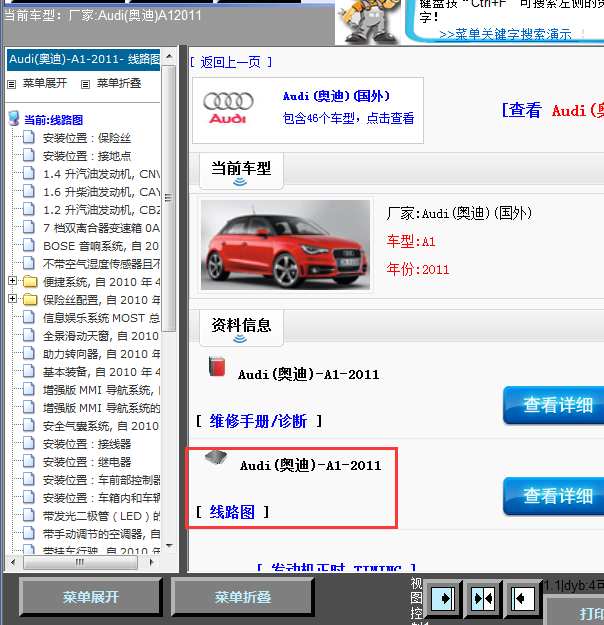Expand the 便捷系统 tree folder
Image resolution: width=604 pixels, height=625 pixels.
(12, 281)
